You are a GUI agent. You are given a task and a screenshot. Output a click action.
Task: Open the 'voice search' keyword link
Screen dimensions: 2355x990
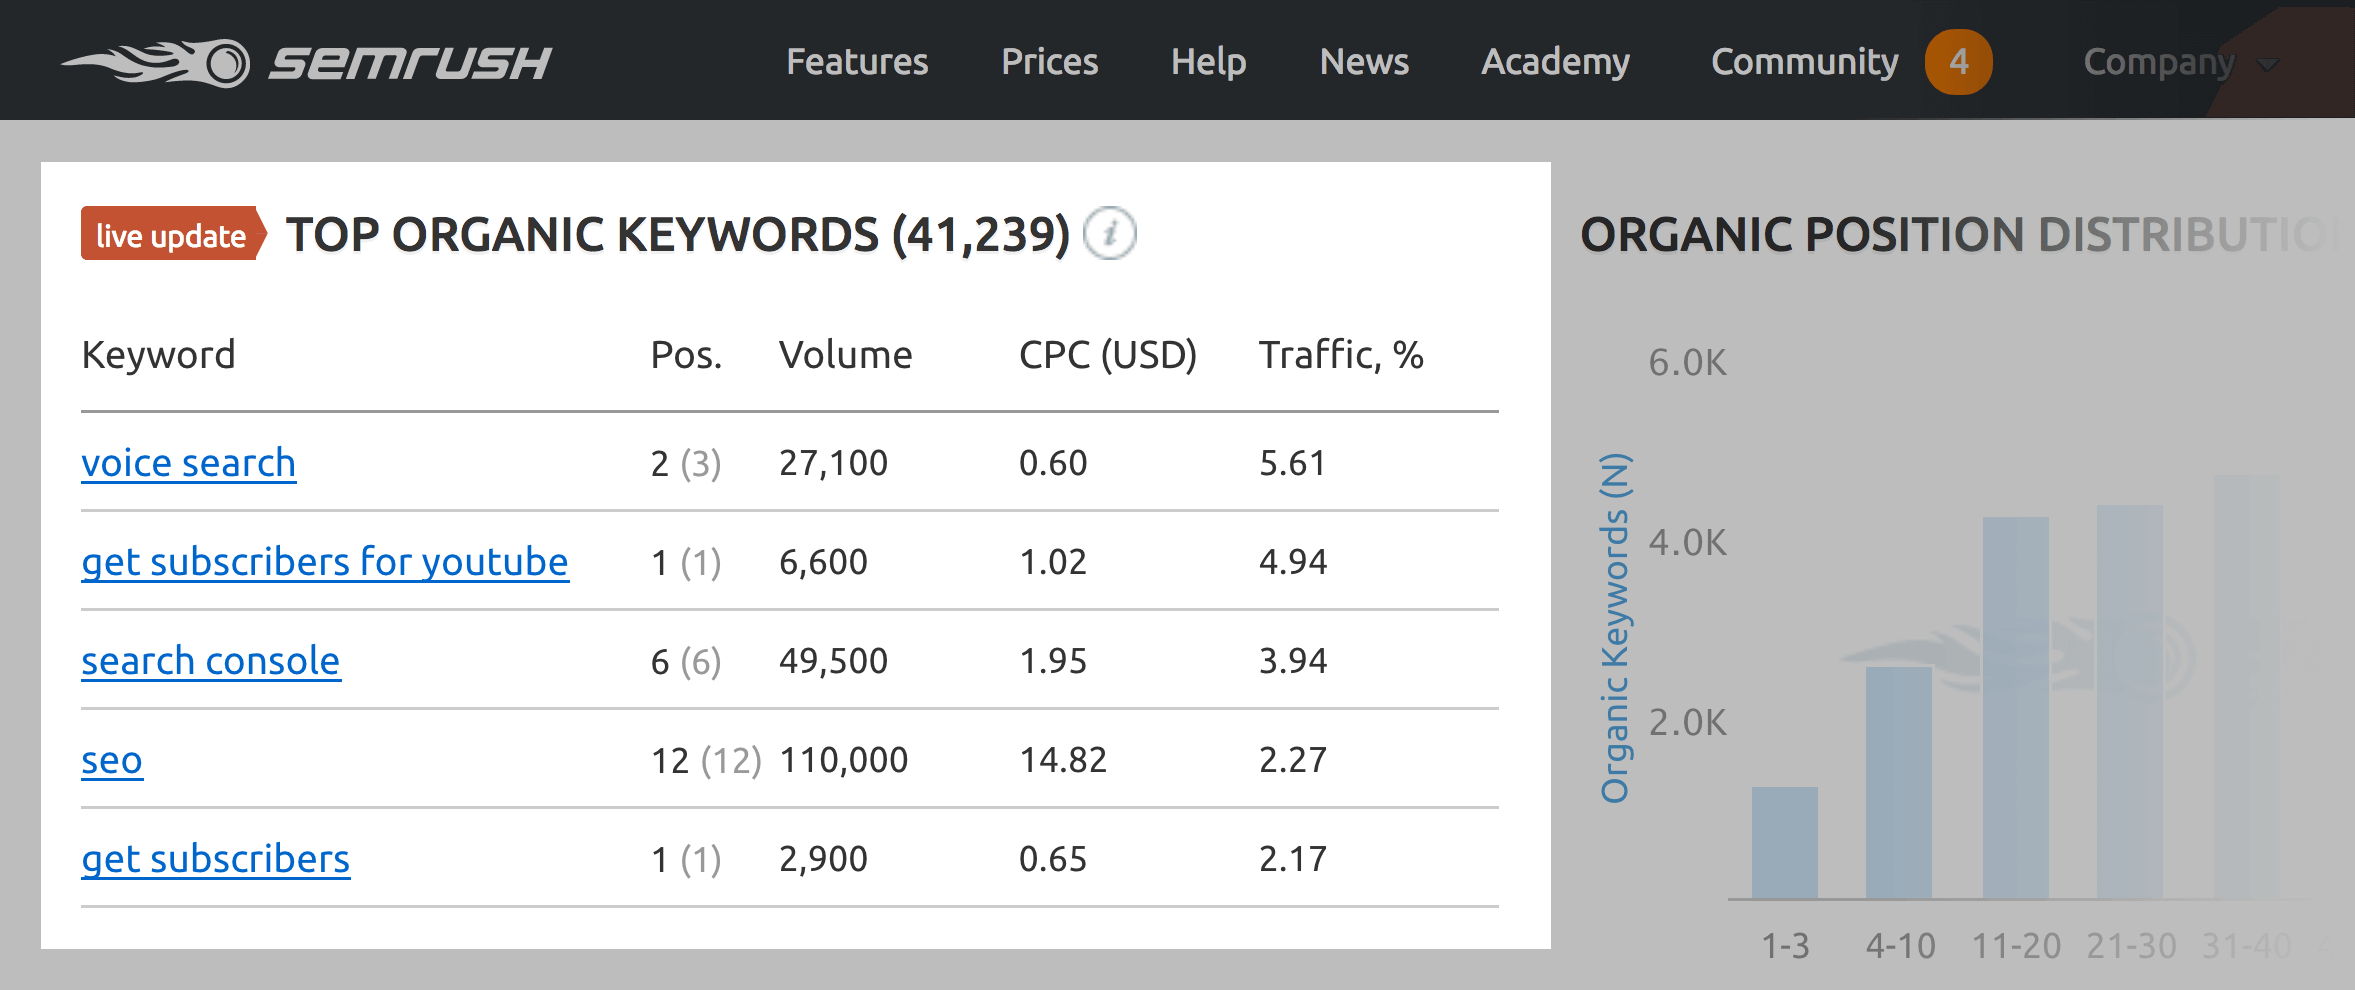[x=188, y=463]
